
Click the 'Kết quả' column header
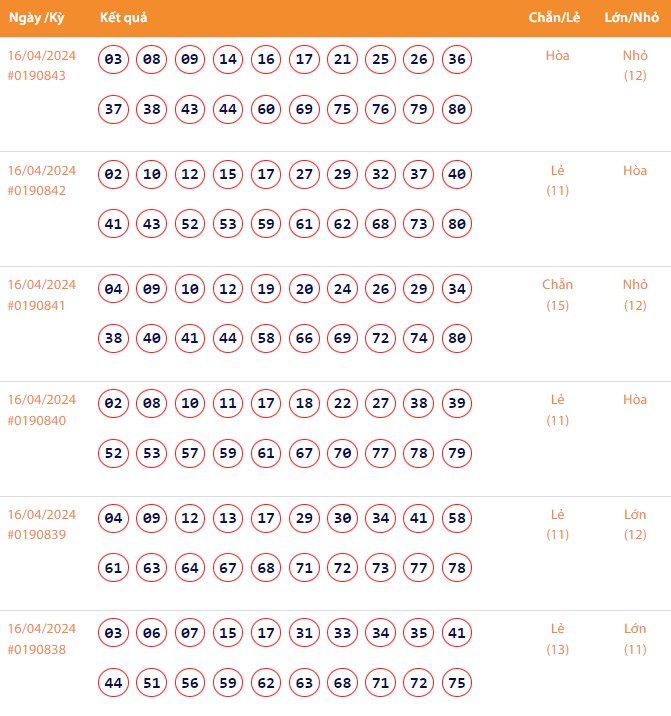tap(124, 18)
